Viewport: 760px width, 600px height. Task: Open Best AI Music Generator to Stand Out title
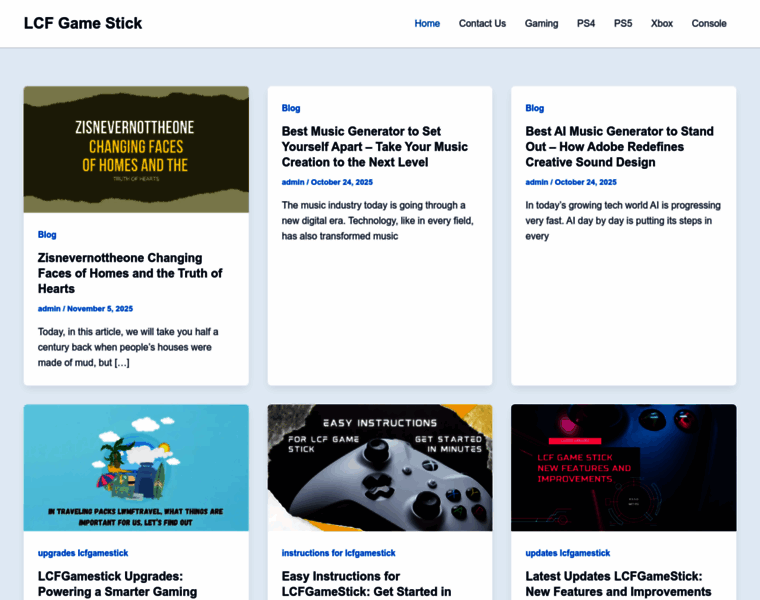tap(619, 147)
